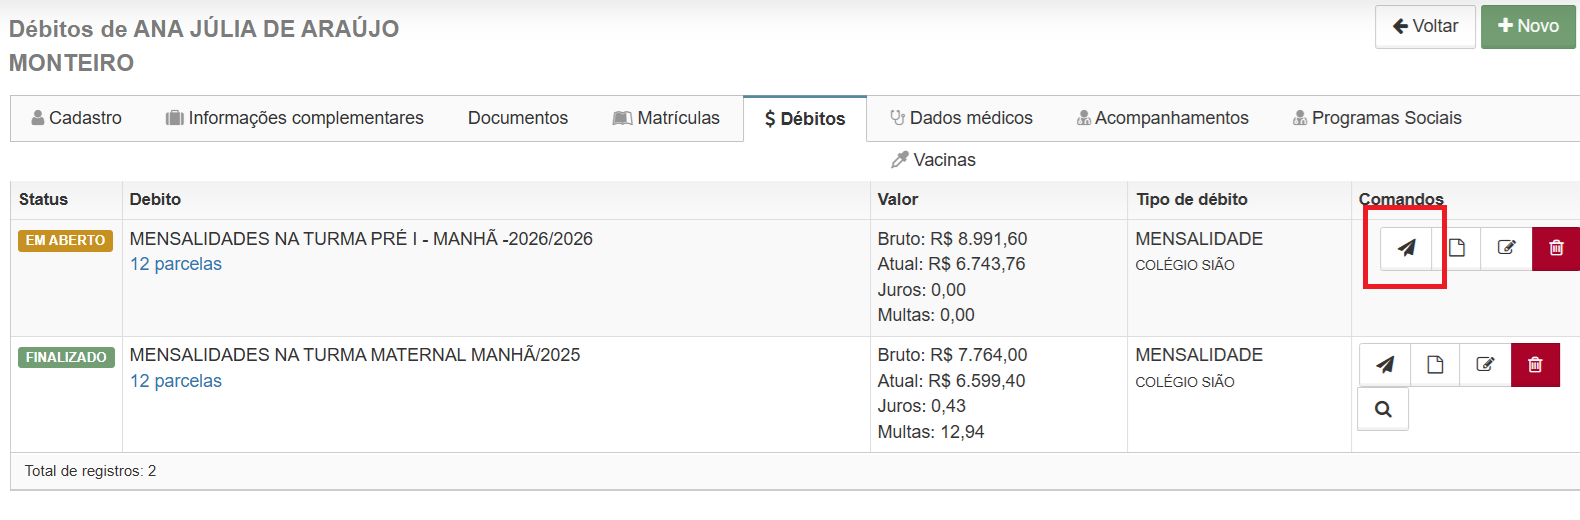Select the Vacinas tab
Image resolution: width=1580 pixels, height=520 pixels.
pos(933,160)
